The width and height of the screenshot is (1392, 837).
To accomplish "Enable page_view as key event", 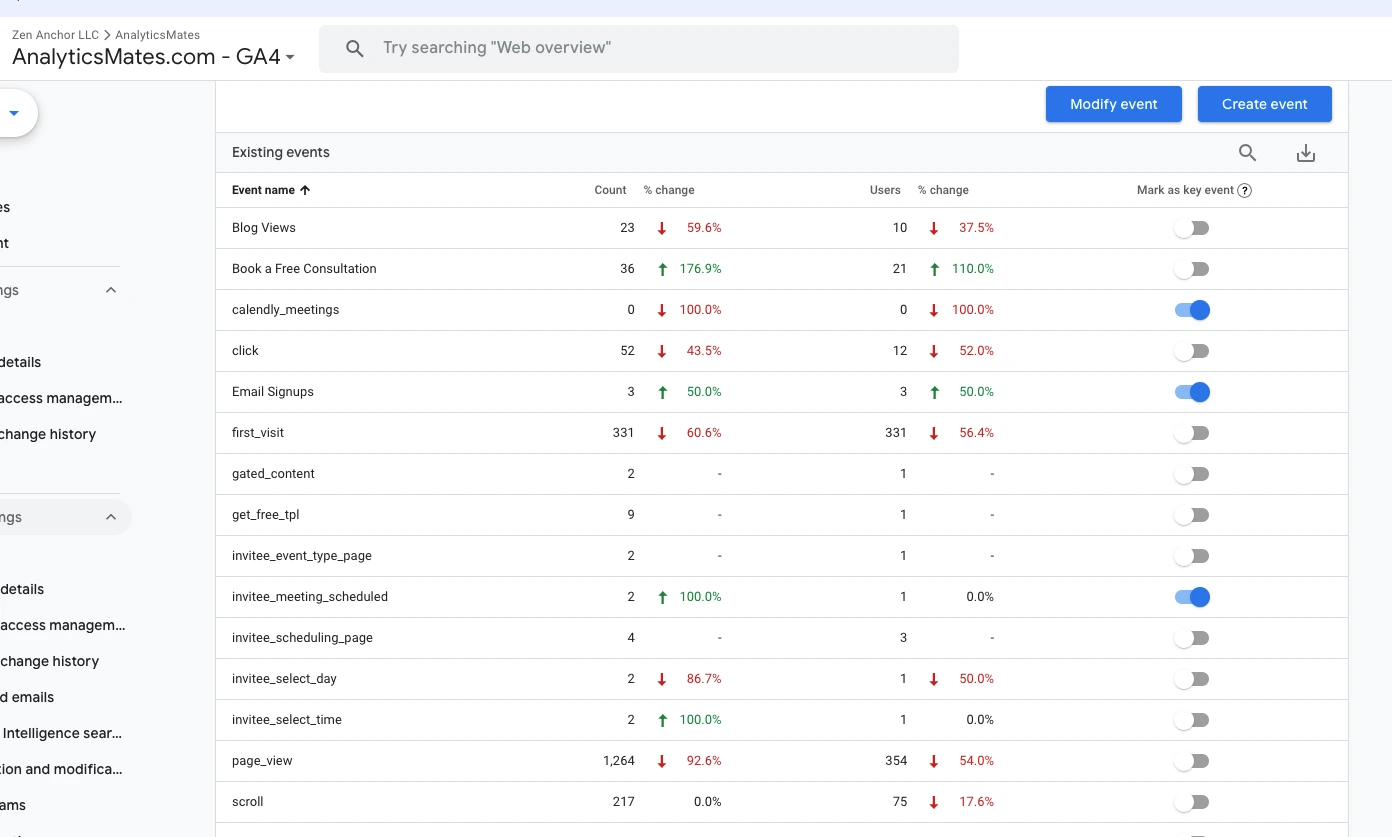I will [1191, 760].
